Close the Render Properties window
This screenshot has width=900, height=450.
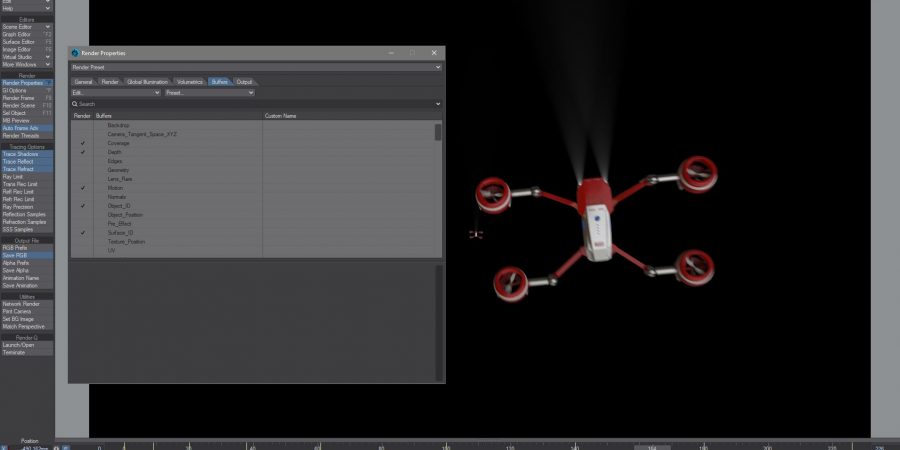point(434,53)
